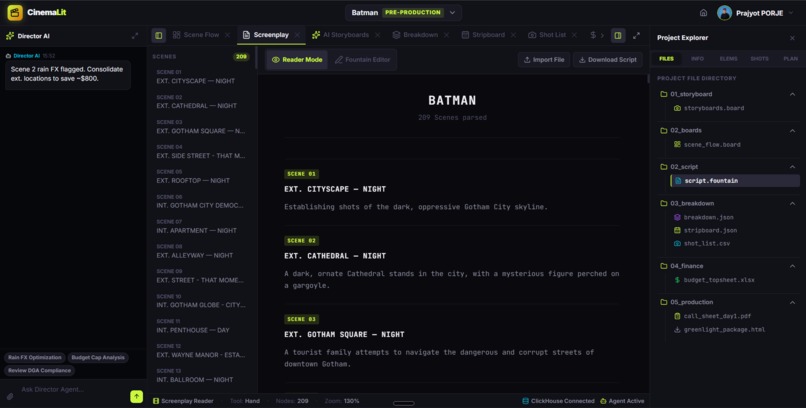Select Scene 02 EXT. CATHEDRAL in list
Screen dimensions: 806x408
(x=200, y=102)
